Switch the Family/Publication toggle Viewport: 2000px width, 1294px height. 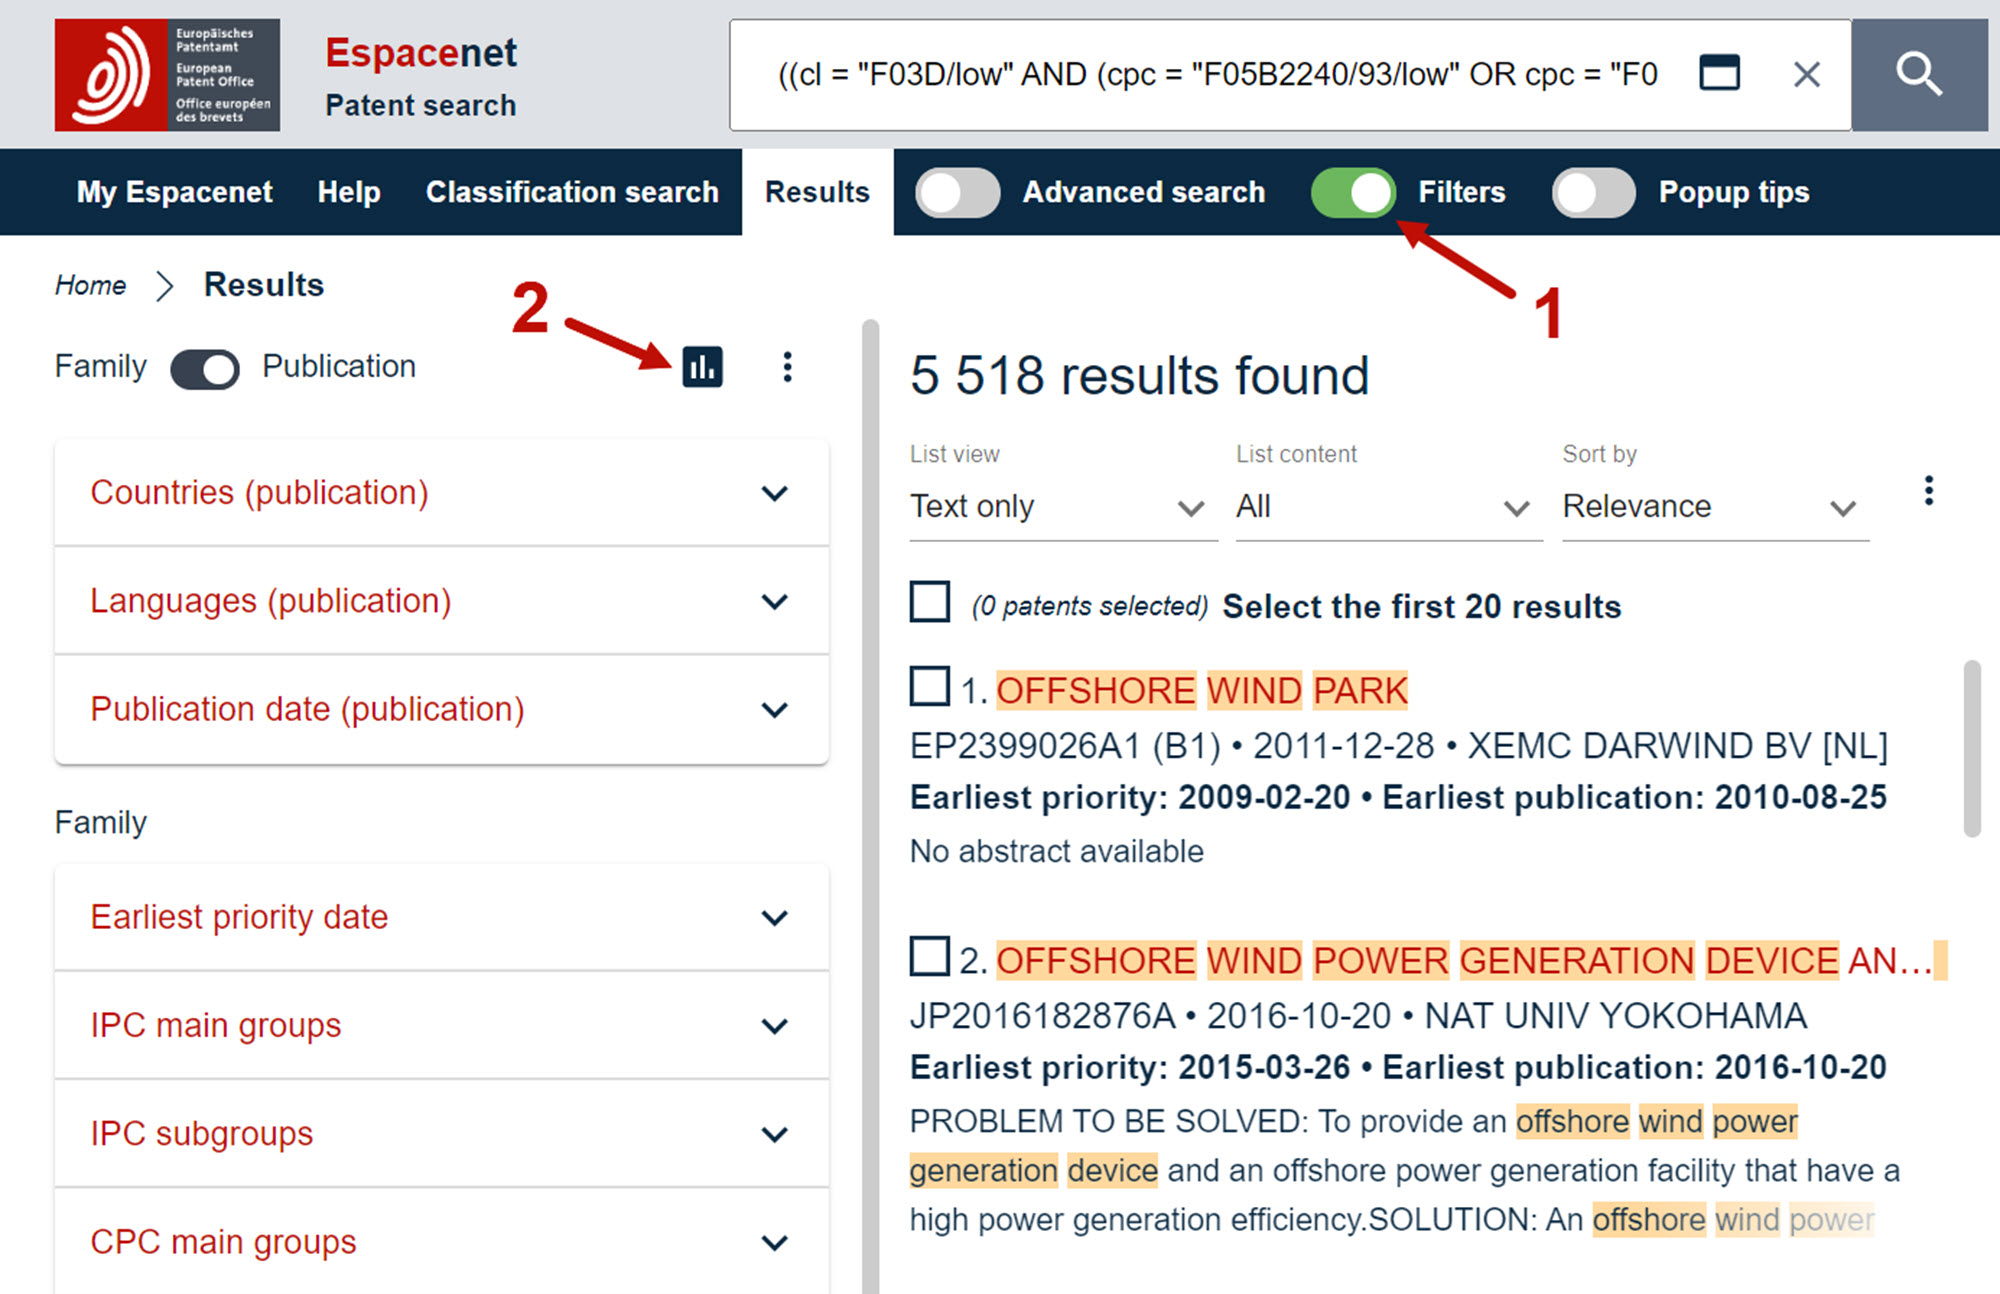click(x=205, y=368)
